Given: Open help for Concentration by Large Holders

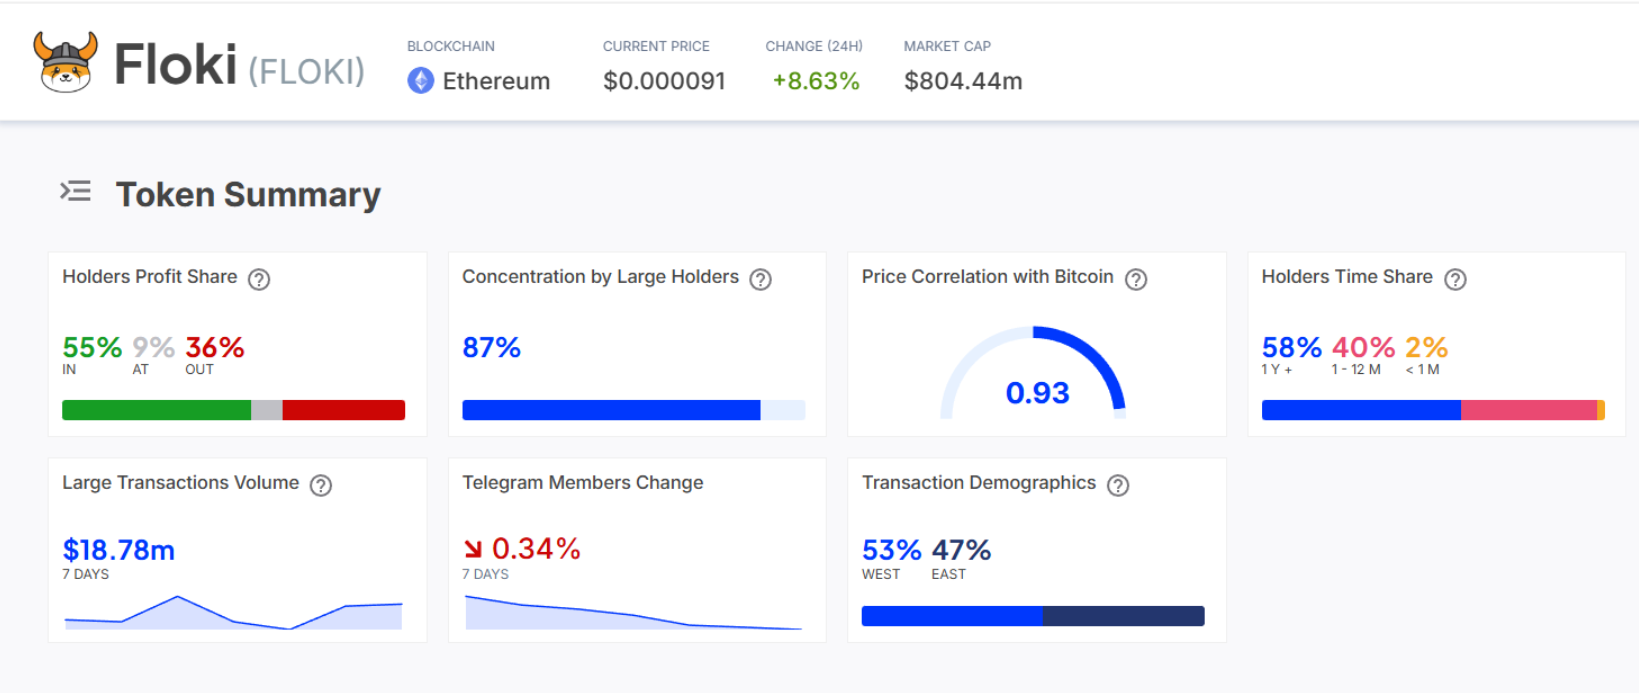Looking at the screenshot, I should coord(761,279).
